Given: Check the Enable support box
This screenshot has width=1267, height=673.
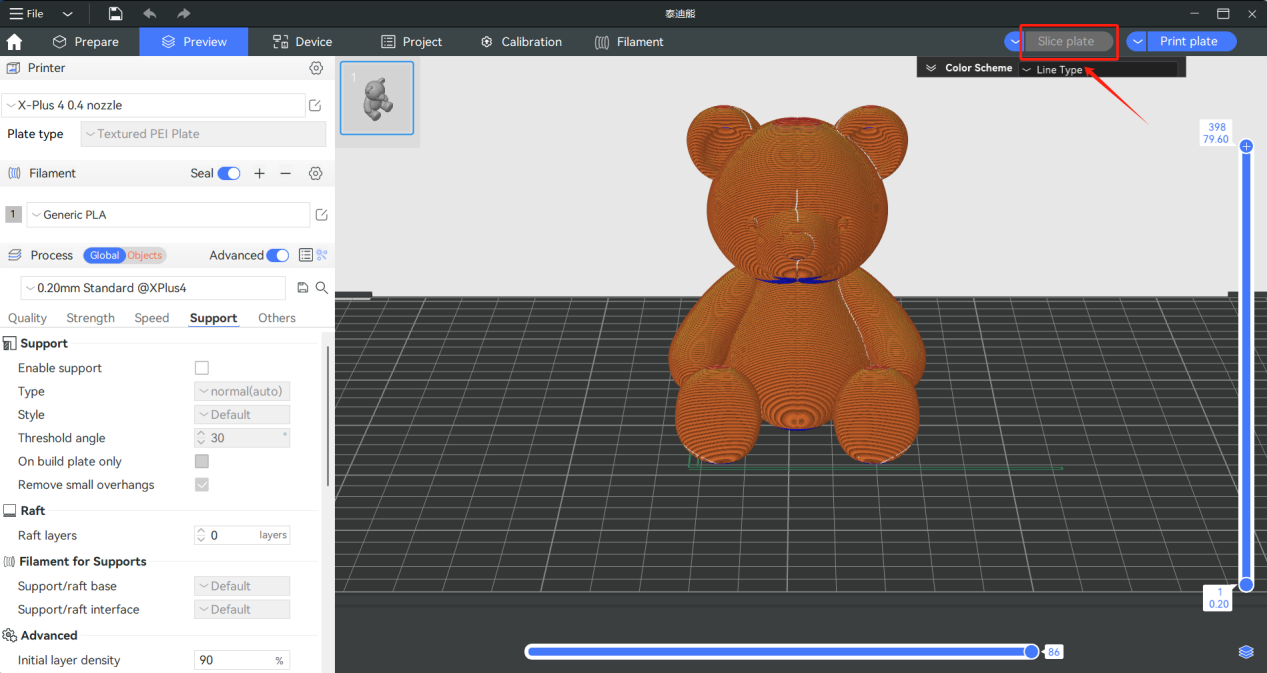Looking at the screenshot, I should tap(202, 368).
